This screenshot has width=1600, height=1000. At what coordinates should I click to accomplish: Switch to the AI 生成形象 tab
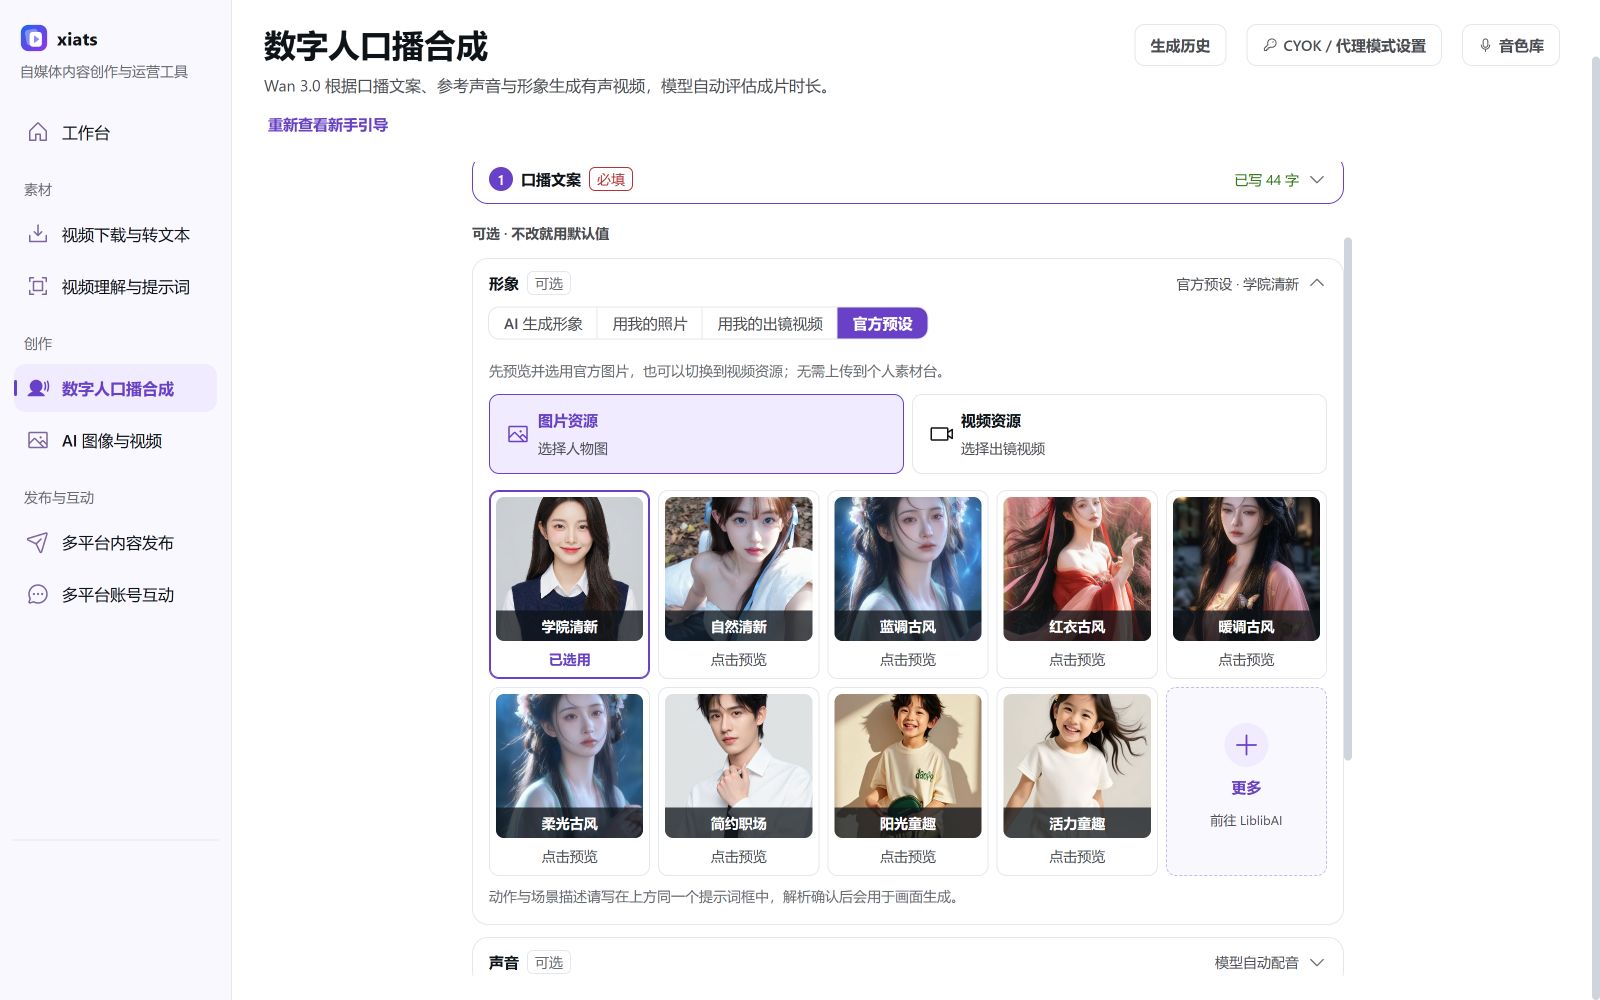tap(543, 324)
